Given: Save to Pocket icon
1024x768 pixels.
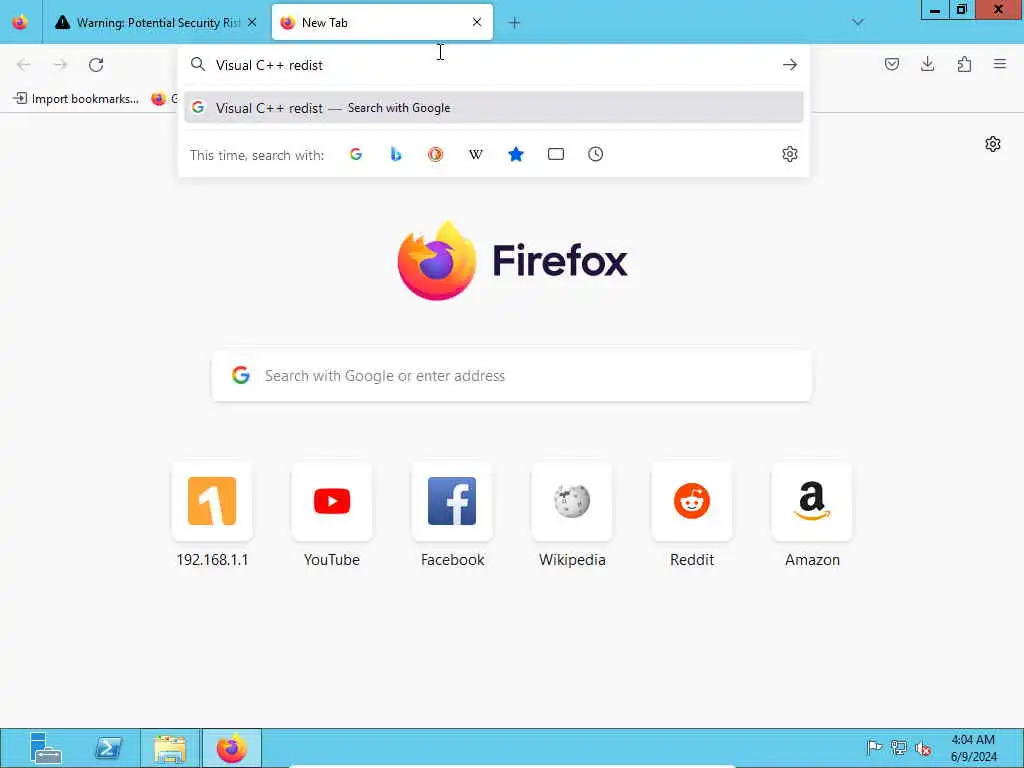Looking at the screenshot, I should tap(891, 64).
